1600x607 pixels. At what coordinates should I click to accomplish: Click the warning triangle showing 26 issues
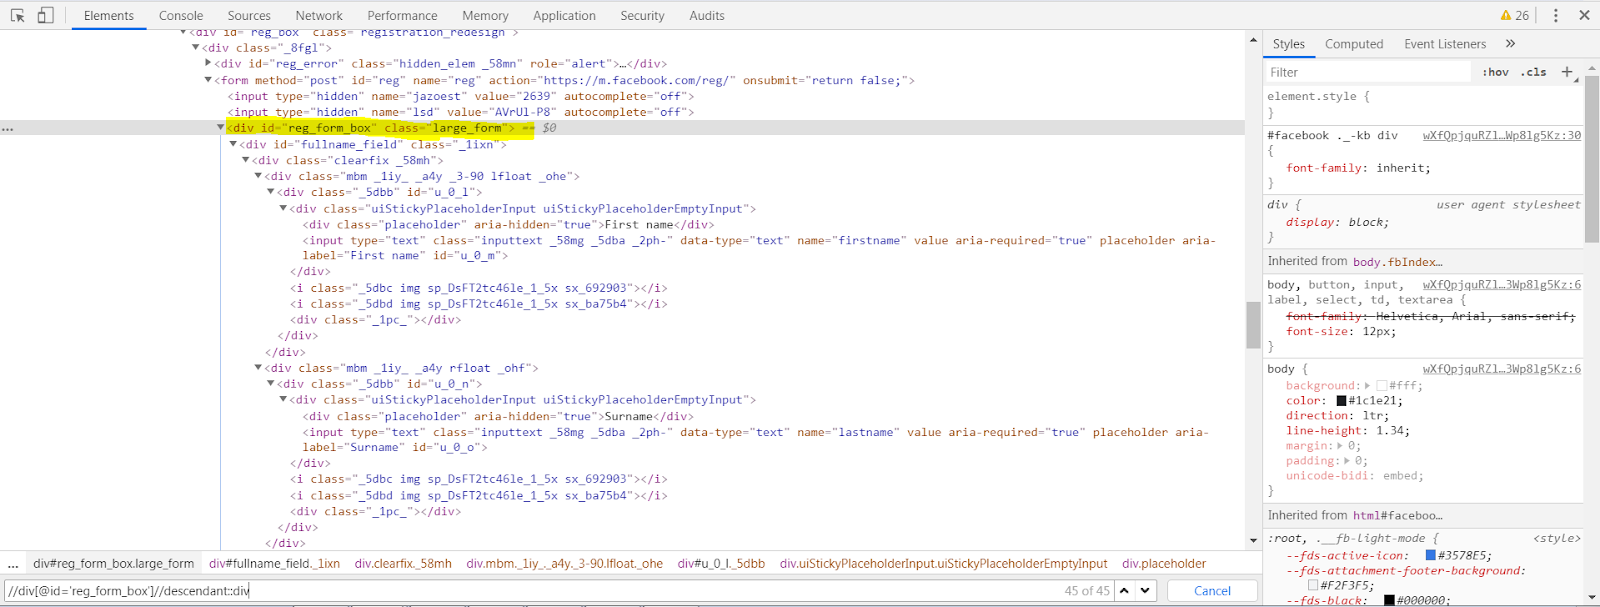coord(1514,15)
